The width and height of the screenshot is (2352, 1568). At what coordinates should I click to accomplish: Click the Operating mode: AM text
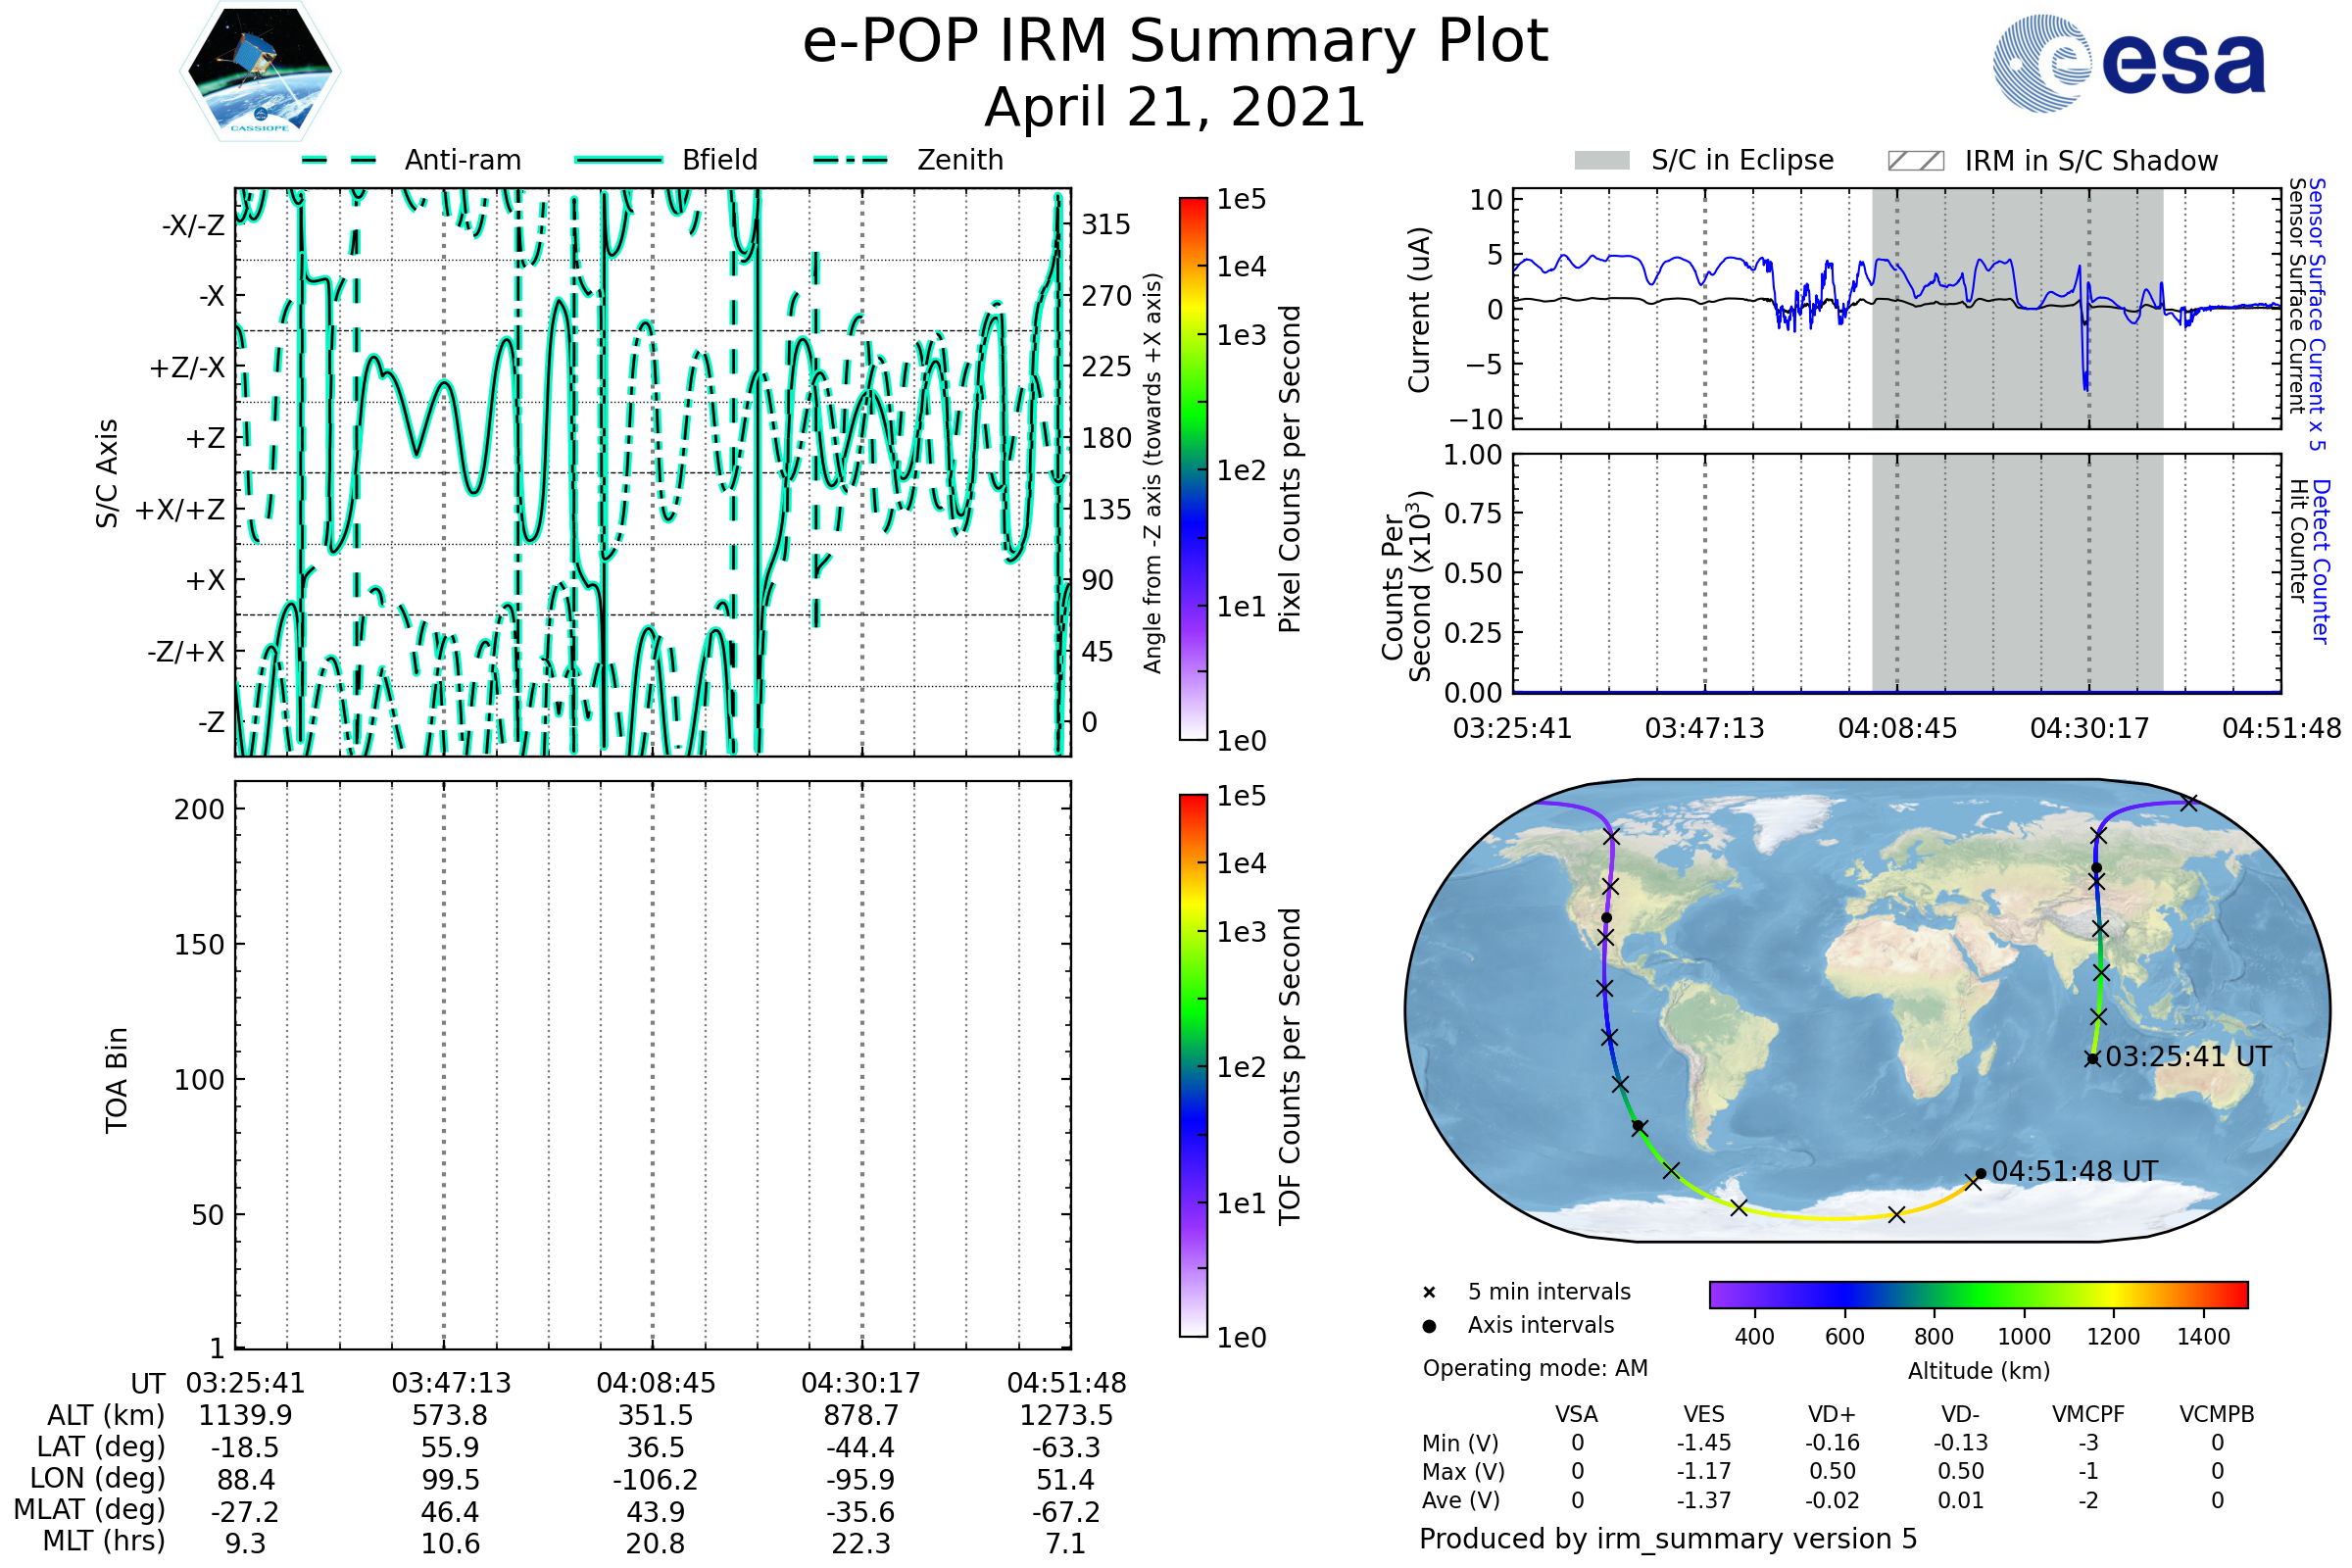[1535, 1368]
